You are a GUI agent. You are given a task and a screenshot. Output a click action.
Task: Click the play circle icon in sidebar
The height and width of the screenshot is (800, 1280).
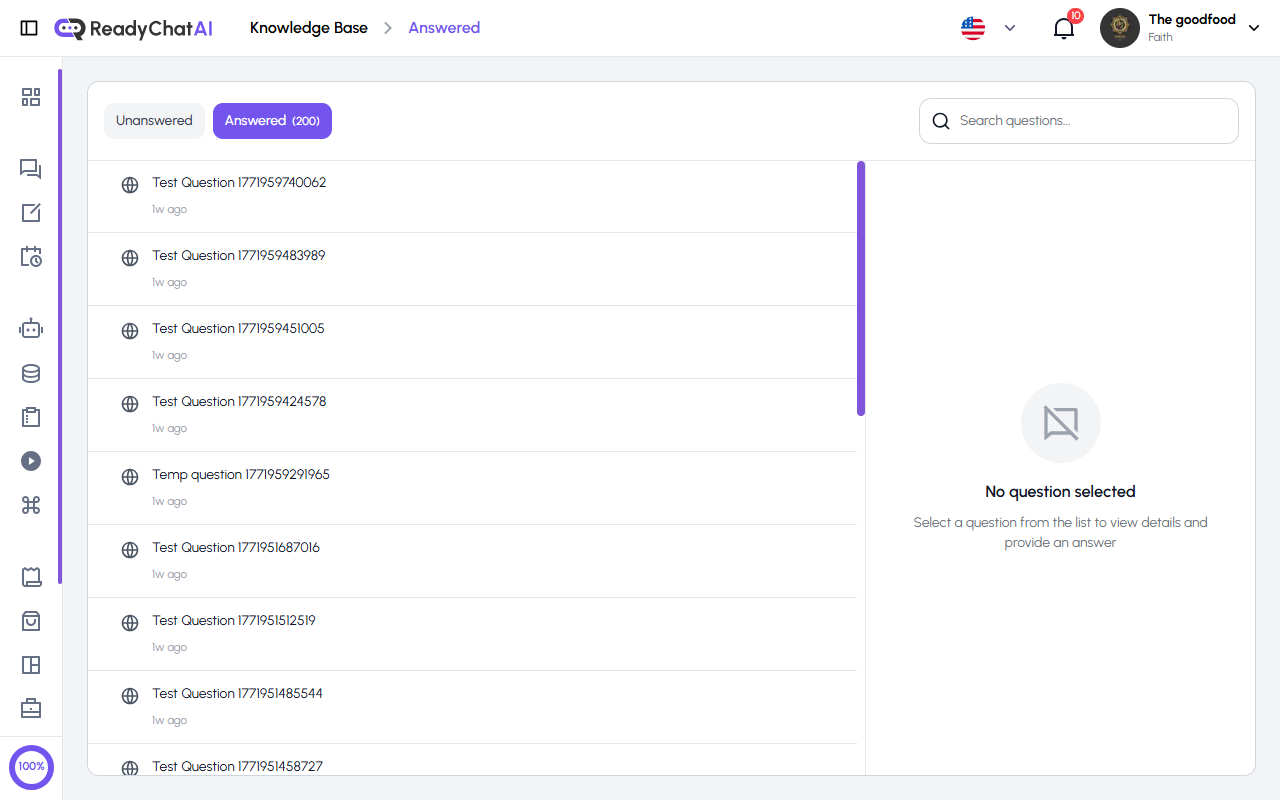(x=30, y=461)
